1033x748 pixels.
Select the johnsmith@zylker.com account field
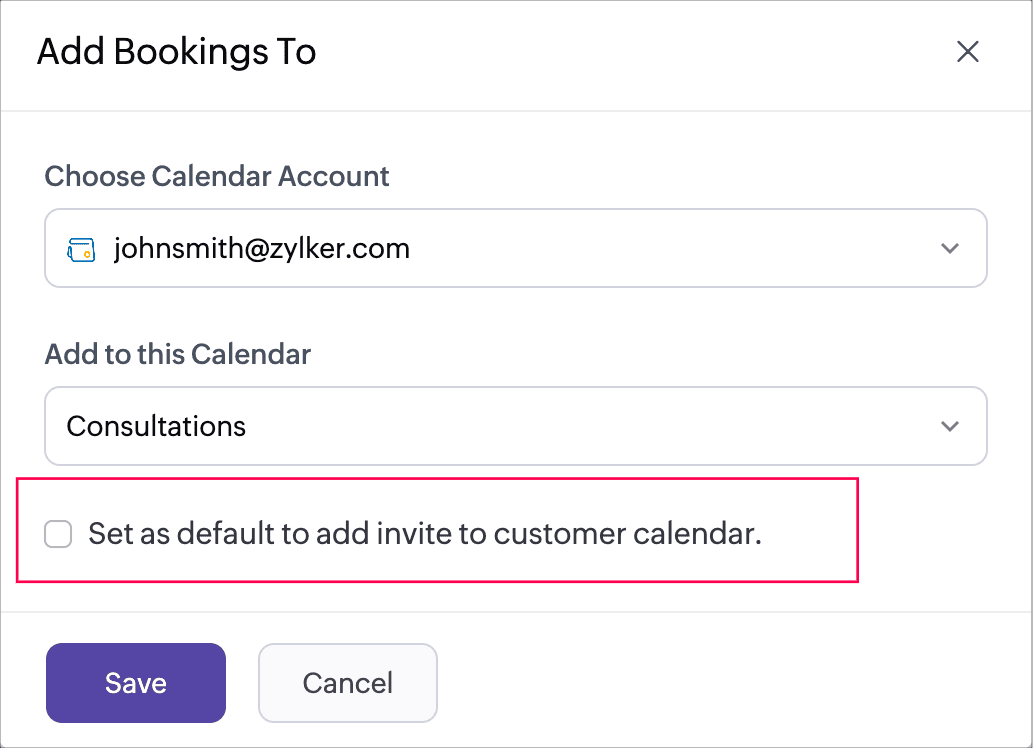pyautogui.click(x=516, y=248)
